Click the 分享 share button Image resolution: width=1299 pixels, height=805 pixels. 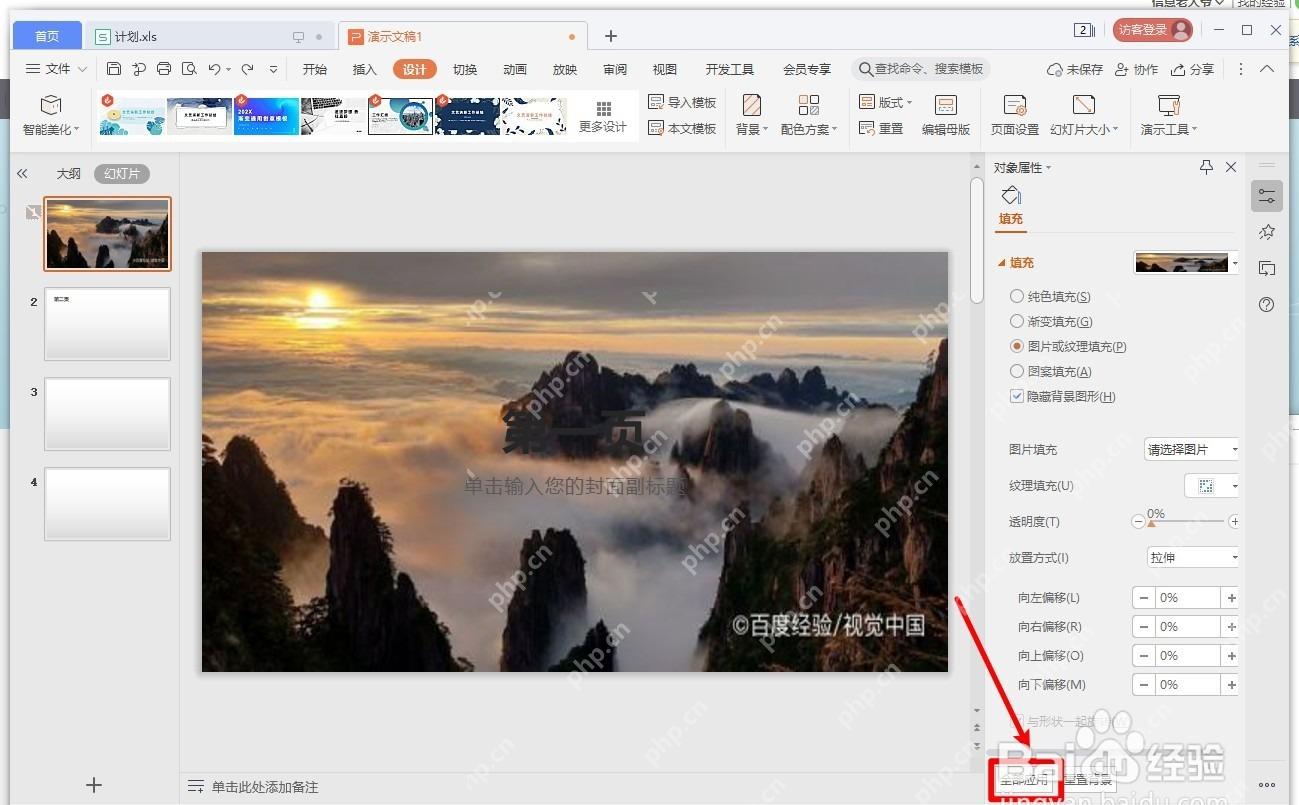coord(1192,69)
